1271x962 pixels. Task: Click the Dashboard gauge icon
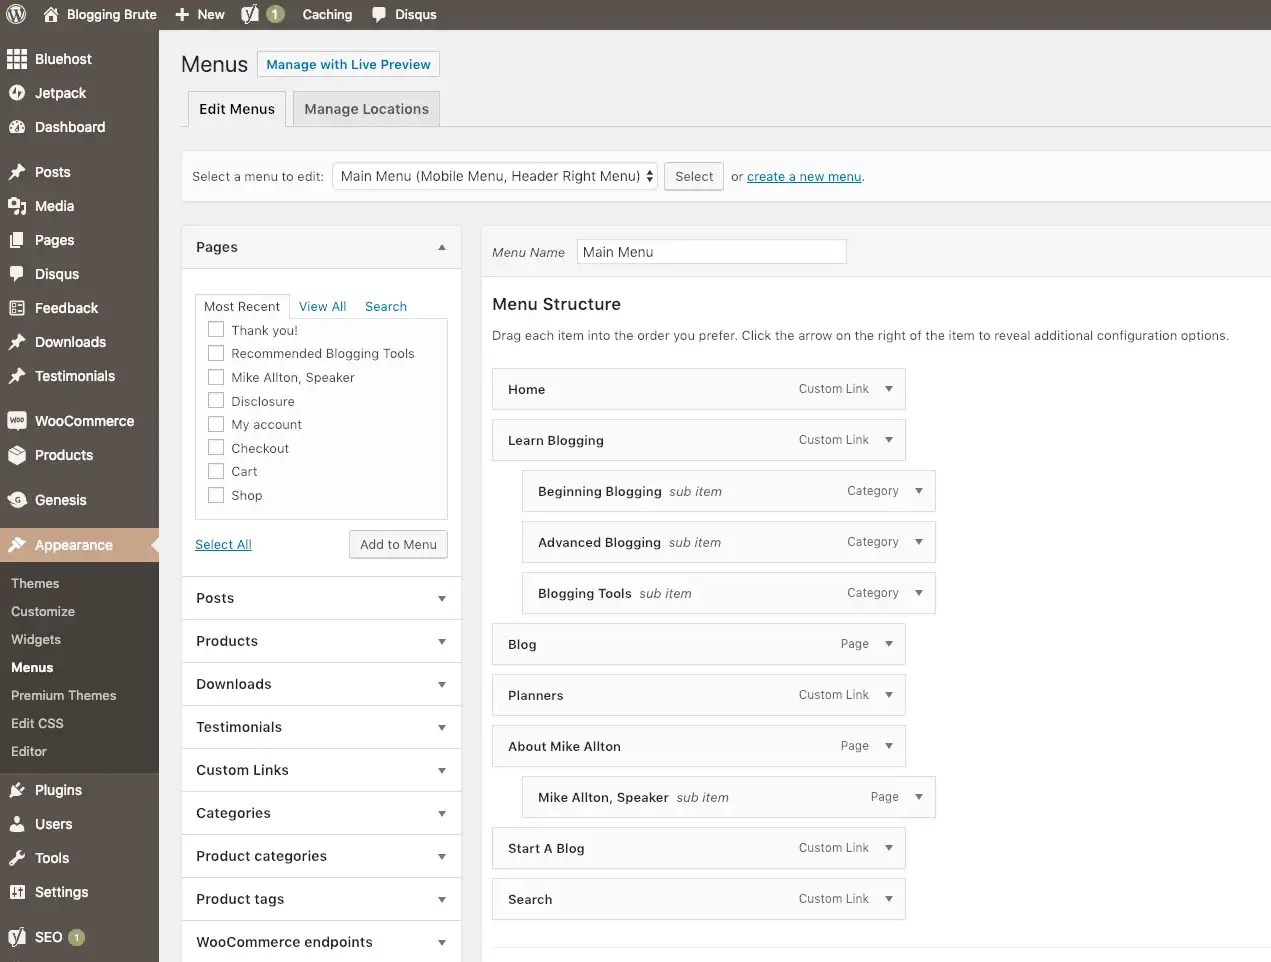(17, 127)
